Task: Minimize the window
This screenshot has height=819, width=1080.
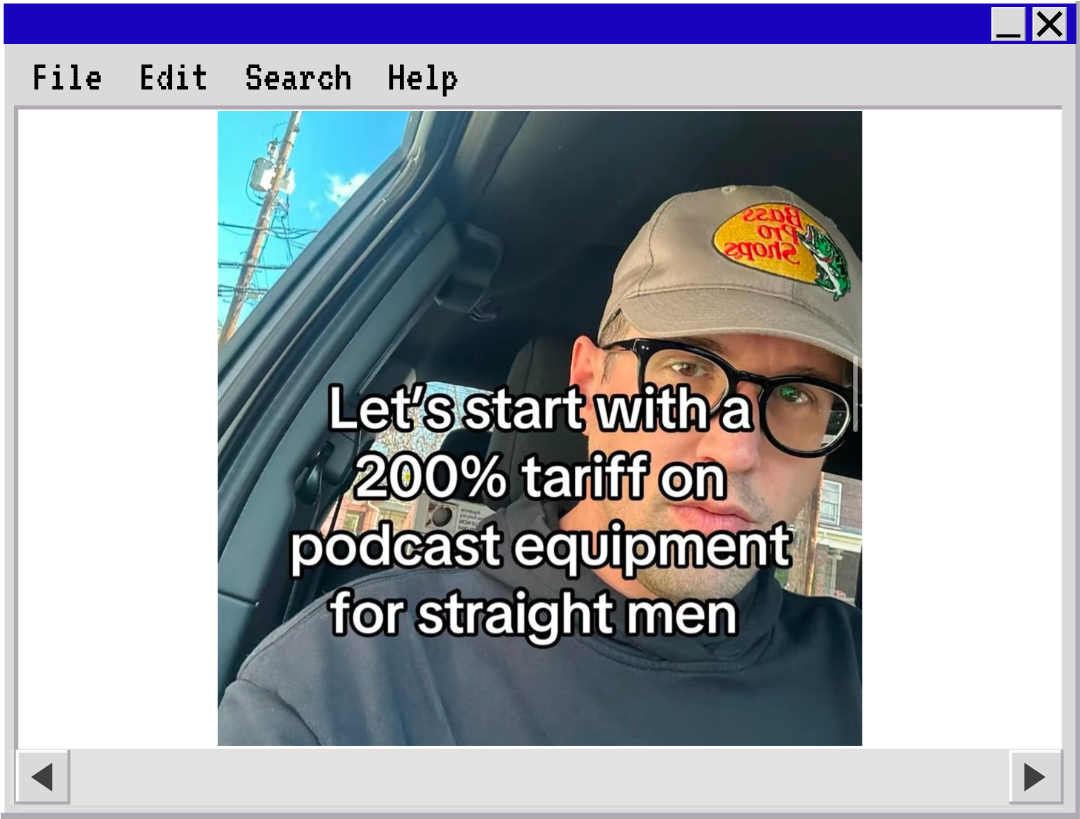Action: click(1008, 25)
